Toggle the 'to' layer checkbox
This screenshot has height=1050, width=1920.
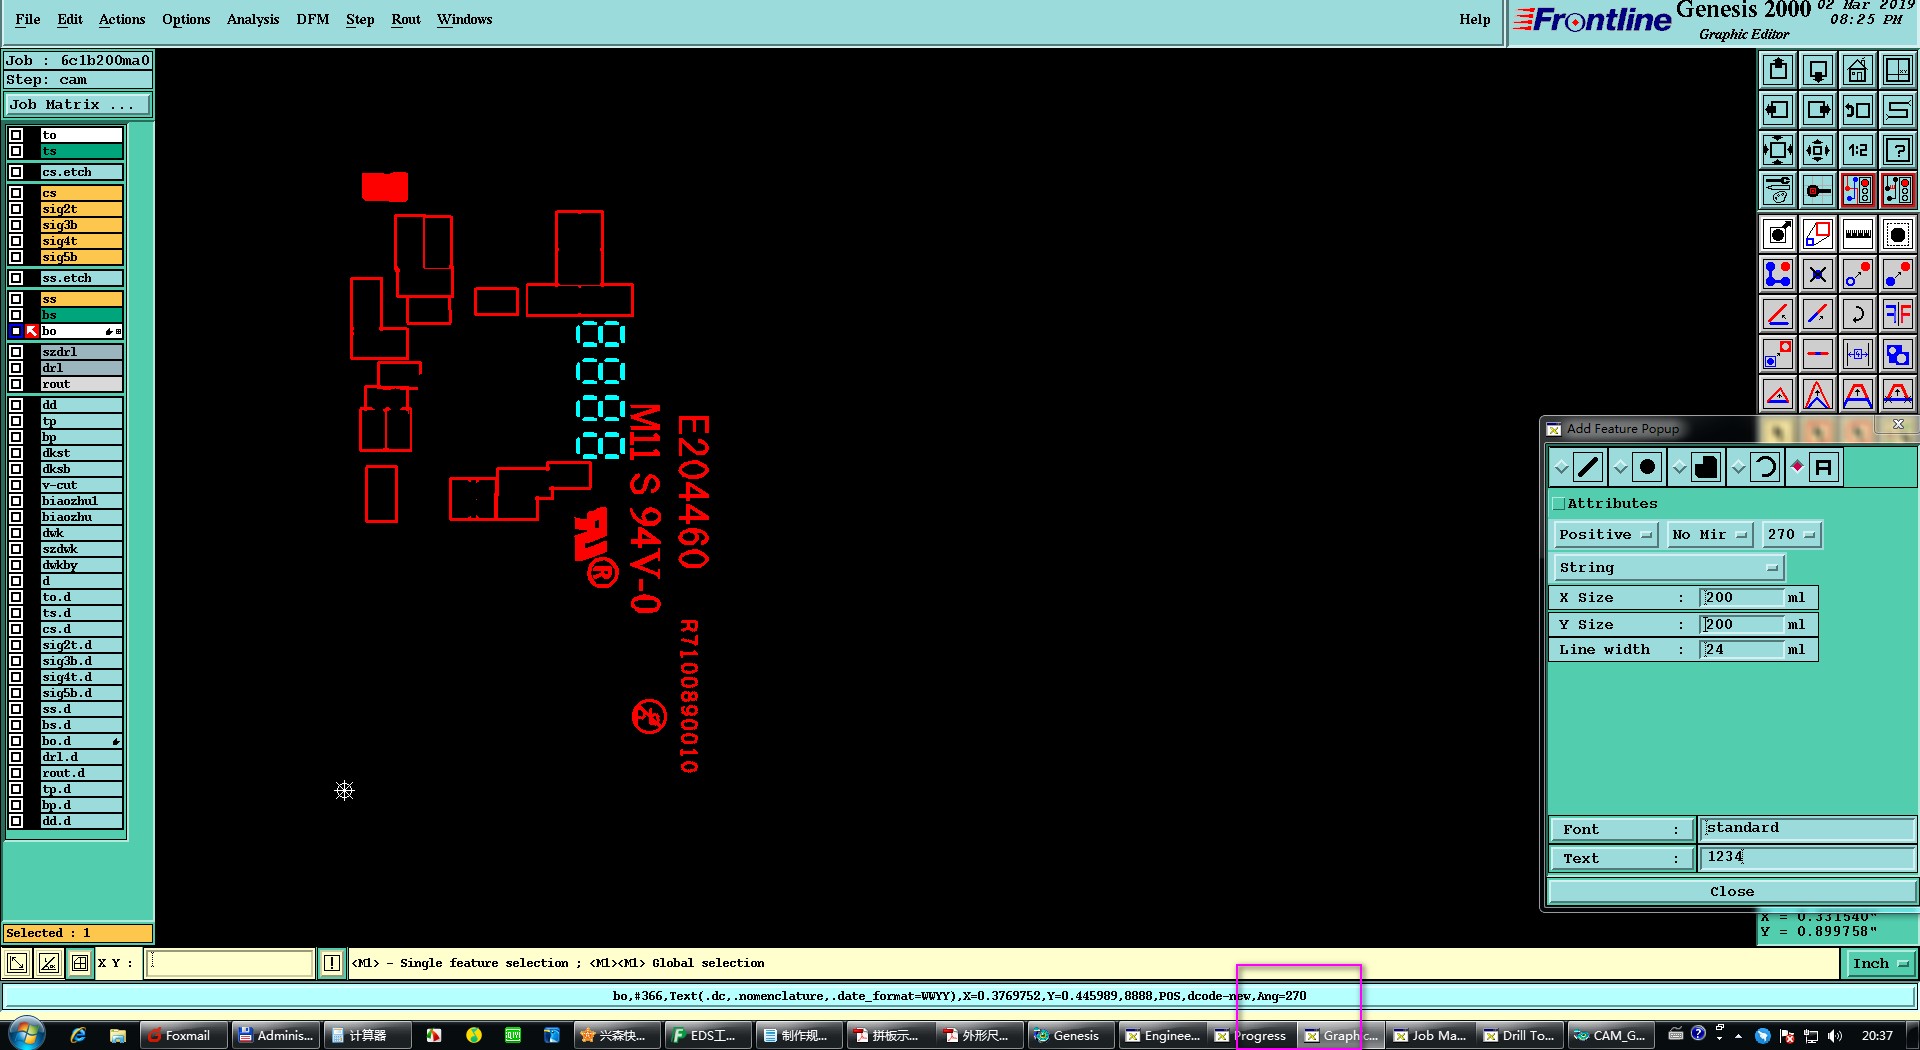tap(16, 135)
